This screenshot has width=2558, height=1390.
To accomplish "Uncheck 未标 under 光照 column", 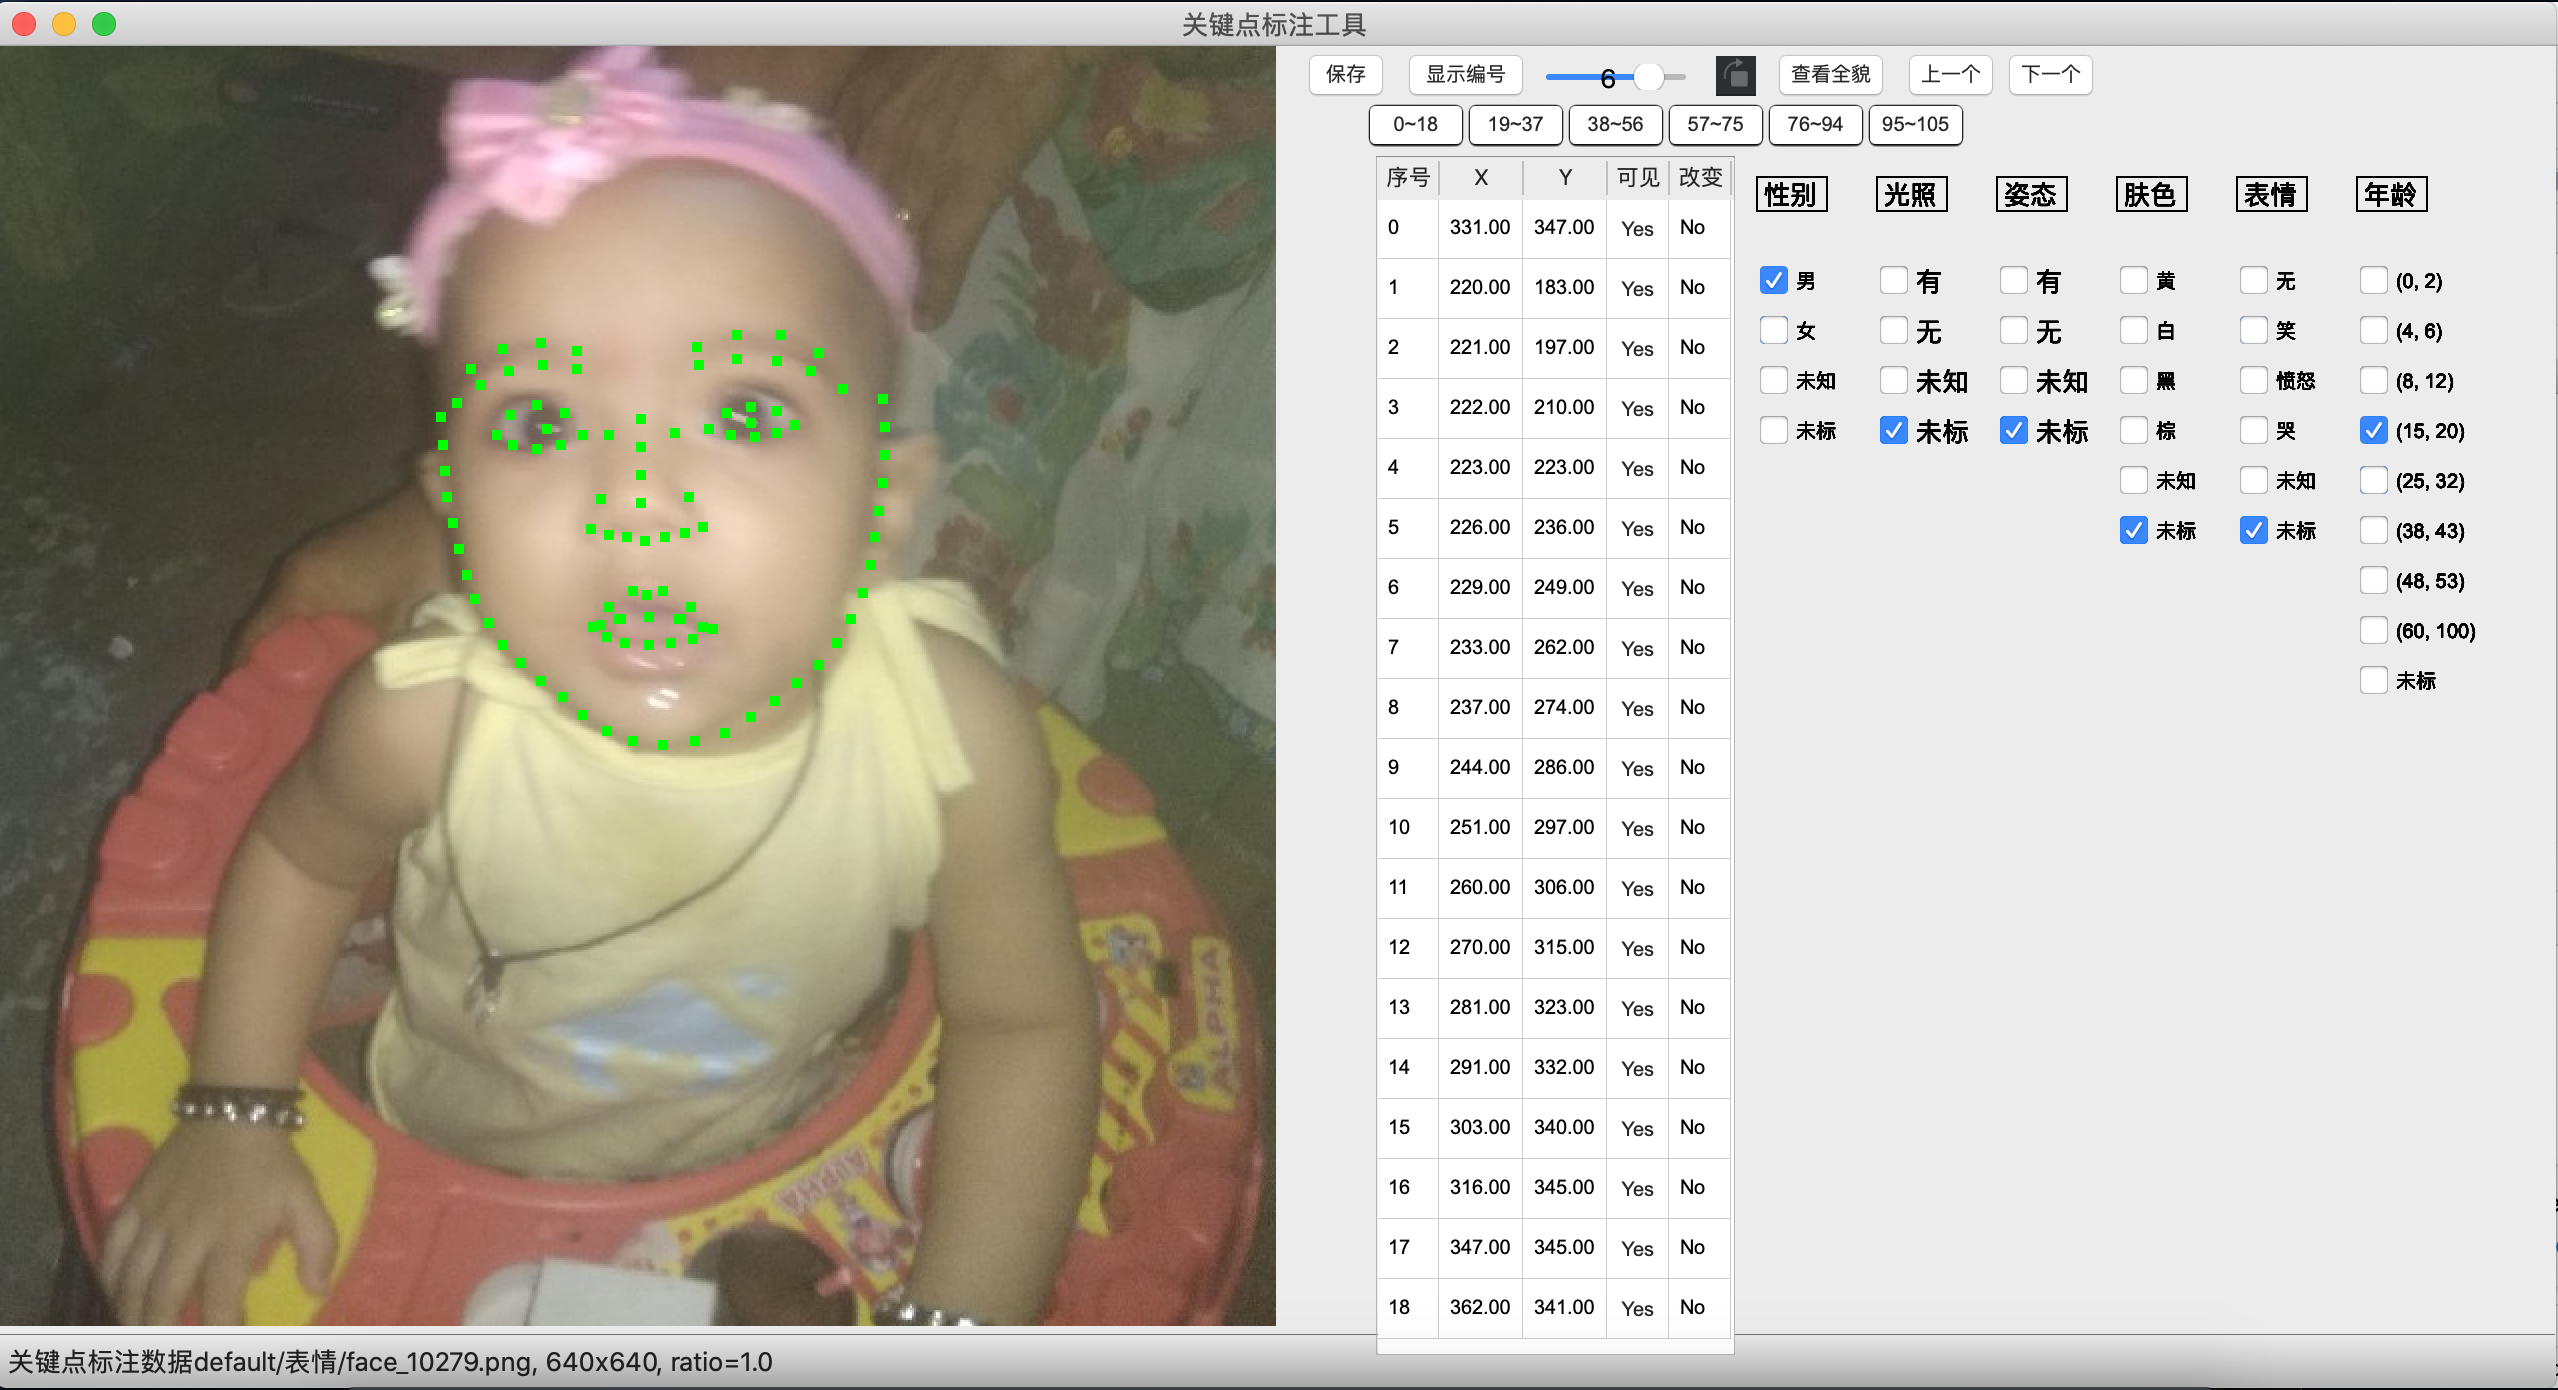I will point(1893,430).
